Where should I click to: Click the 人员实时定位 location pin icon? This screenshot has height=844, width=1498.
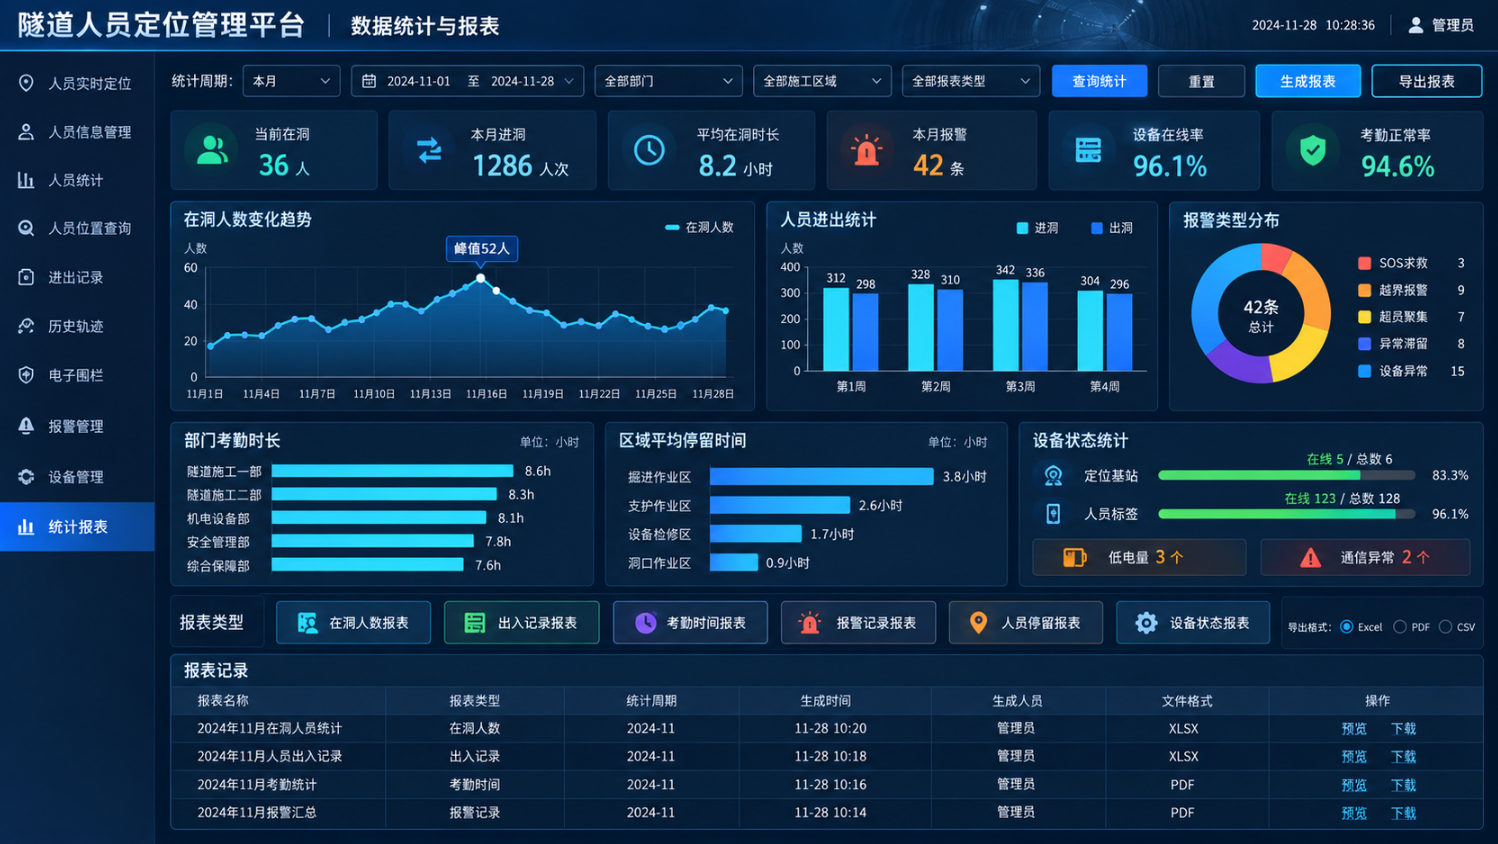click(26, 83)
